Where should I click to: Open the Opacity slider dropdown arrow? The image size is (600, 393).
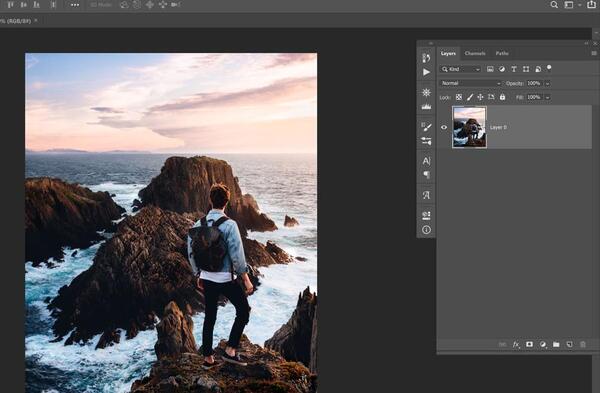coord(548,83)
